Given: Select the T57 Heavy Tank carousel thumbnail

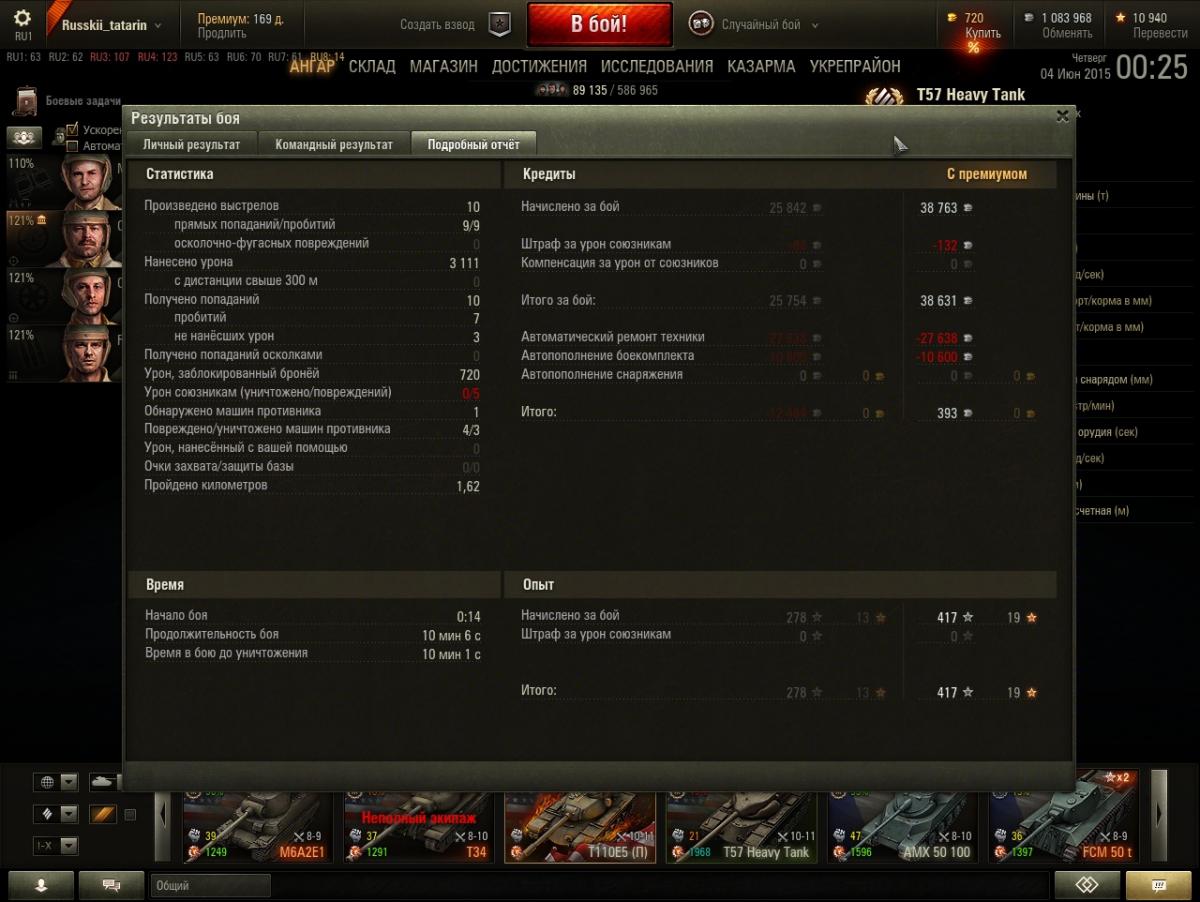Looking at the screenshot, I should [x=741, y=825].
